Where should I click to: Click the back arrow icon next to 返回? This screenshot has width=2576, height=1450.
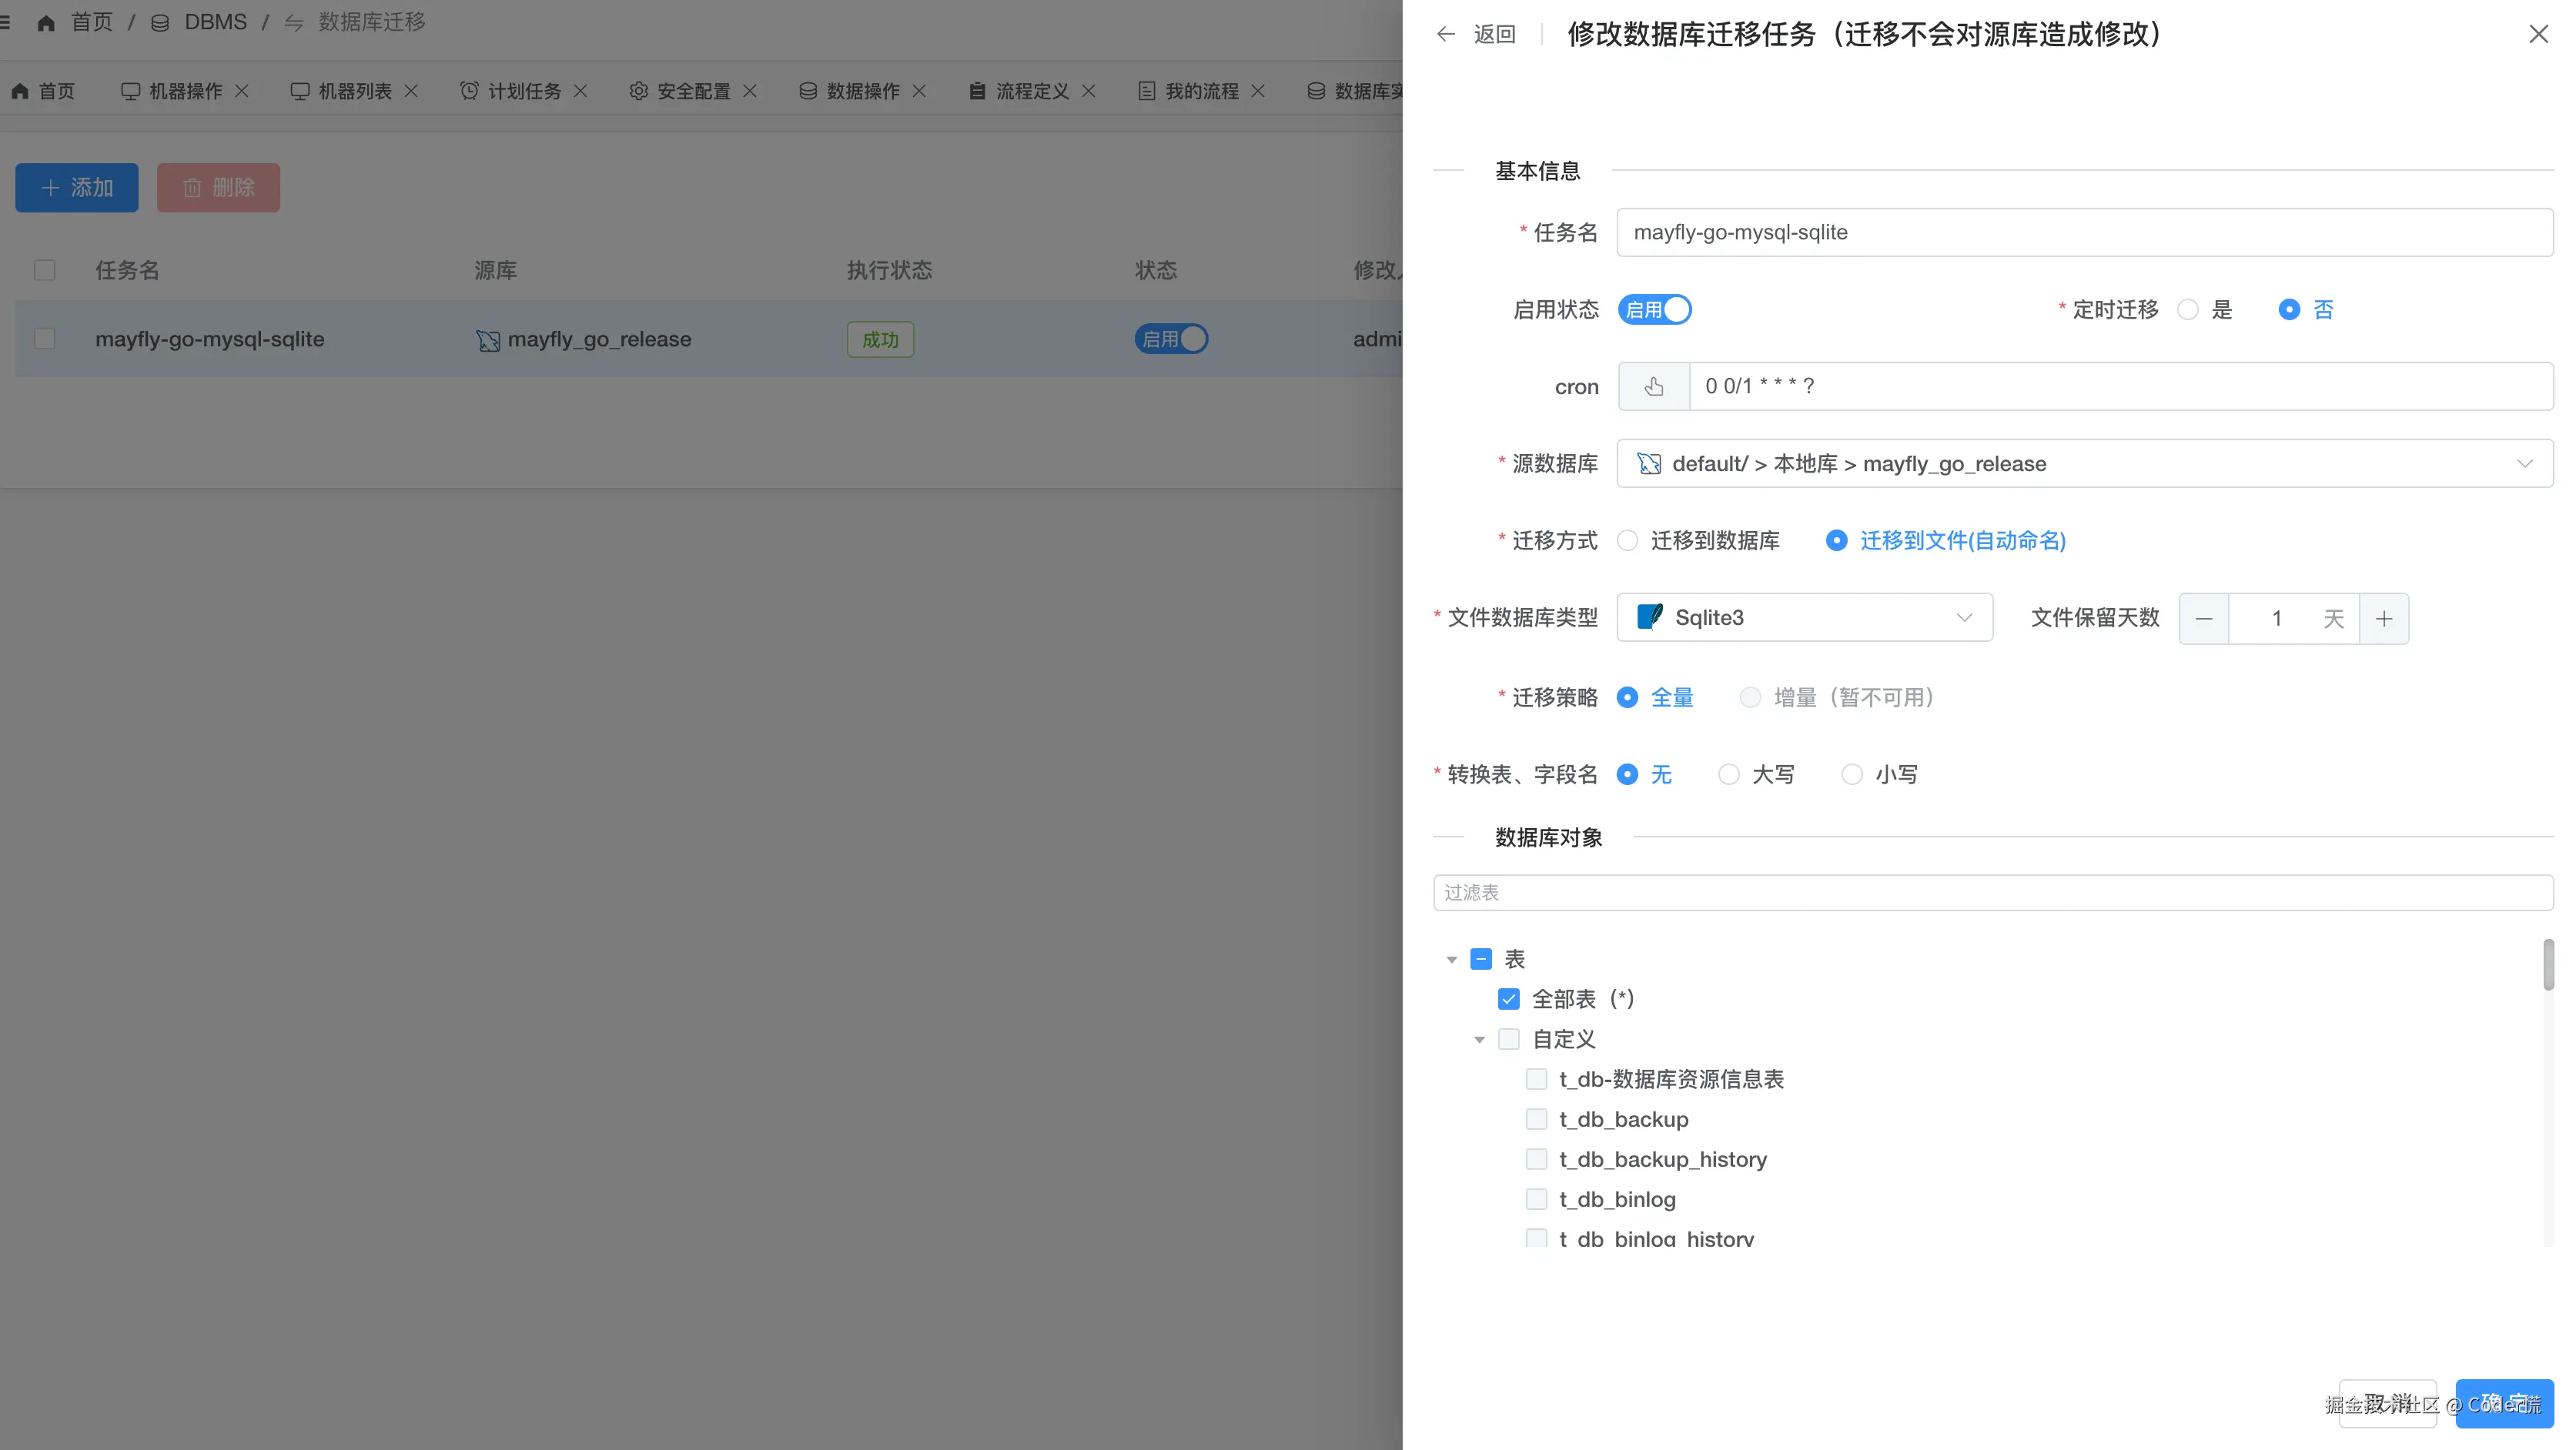point(1445,34)
